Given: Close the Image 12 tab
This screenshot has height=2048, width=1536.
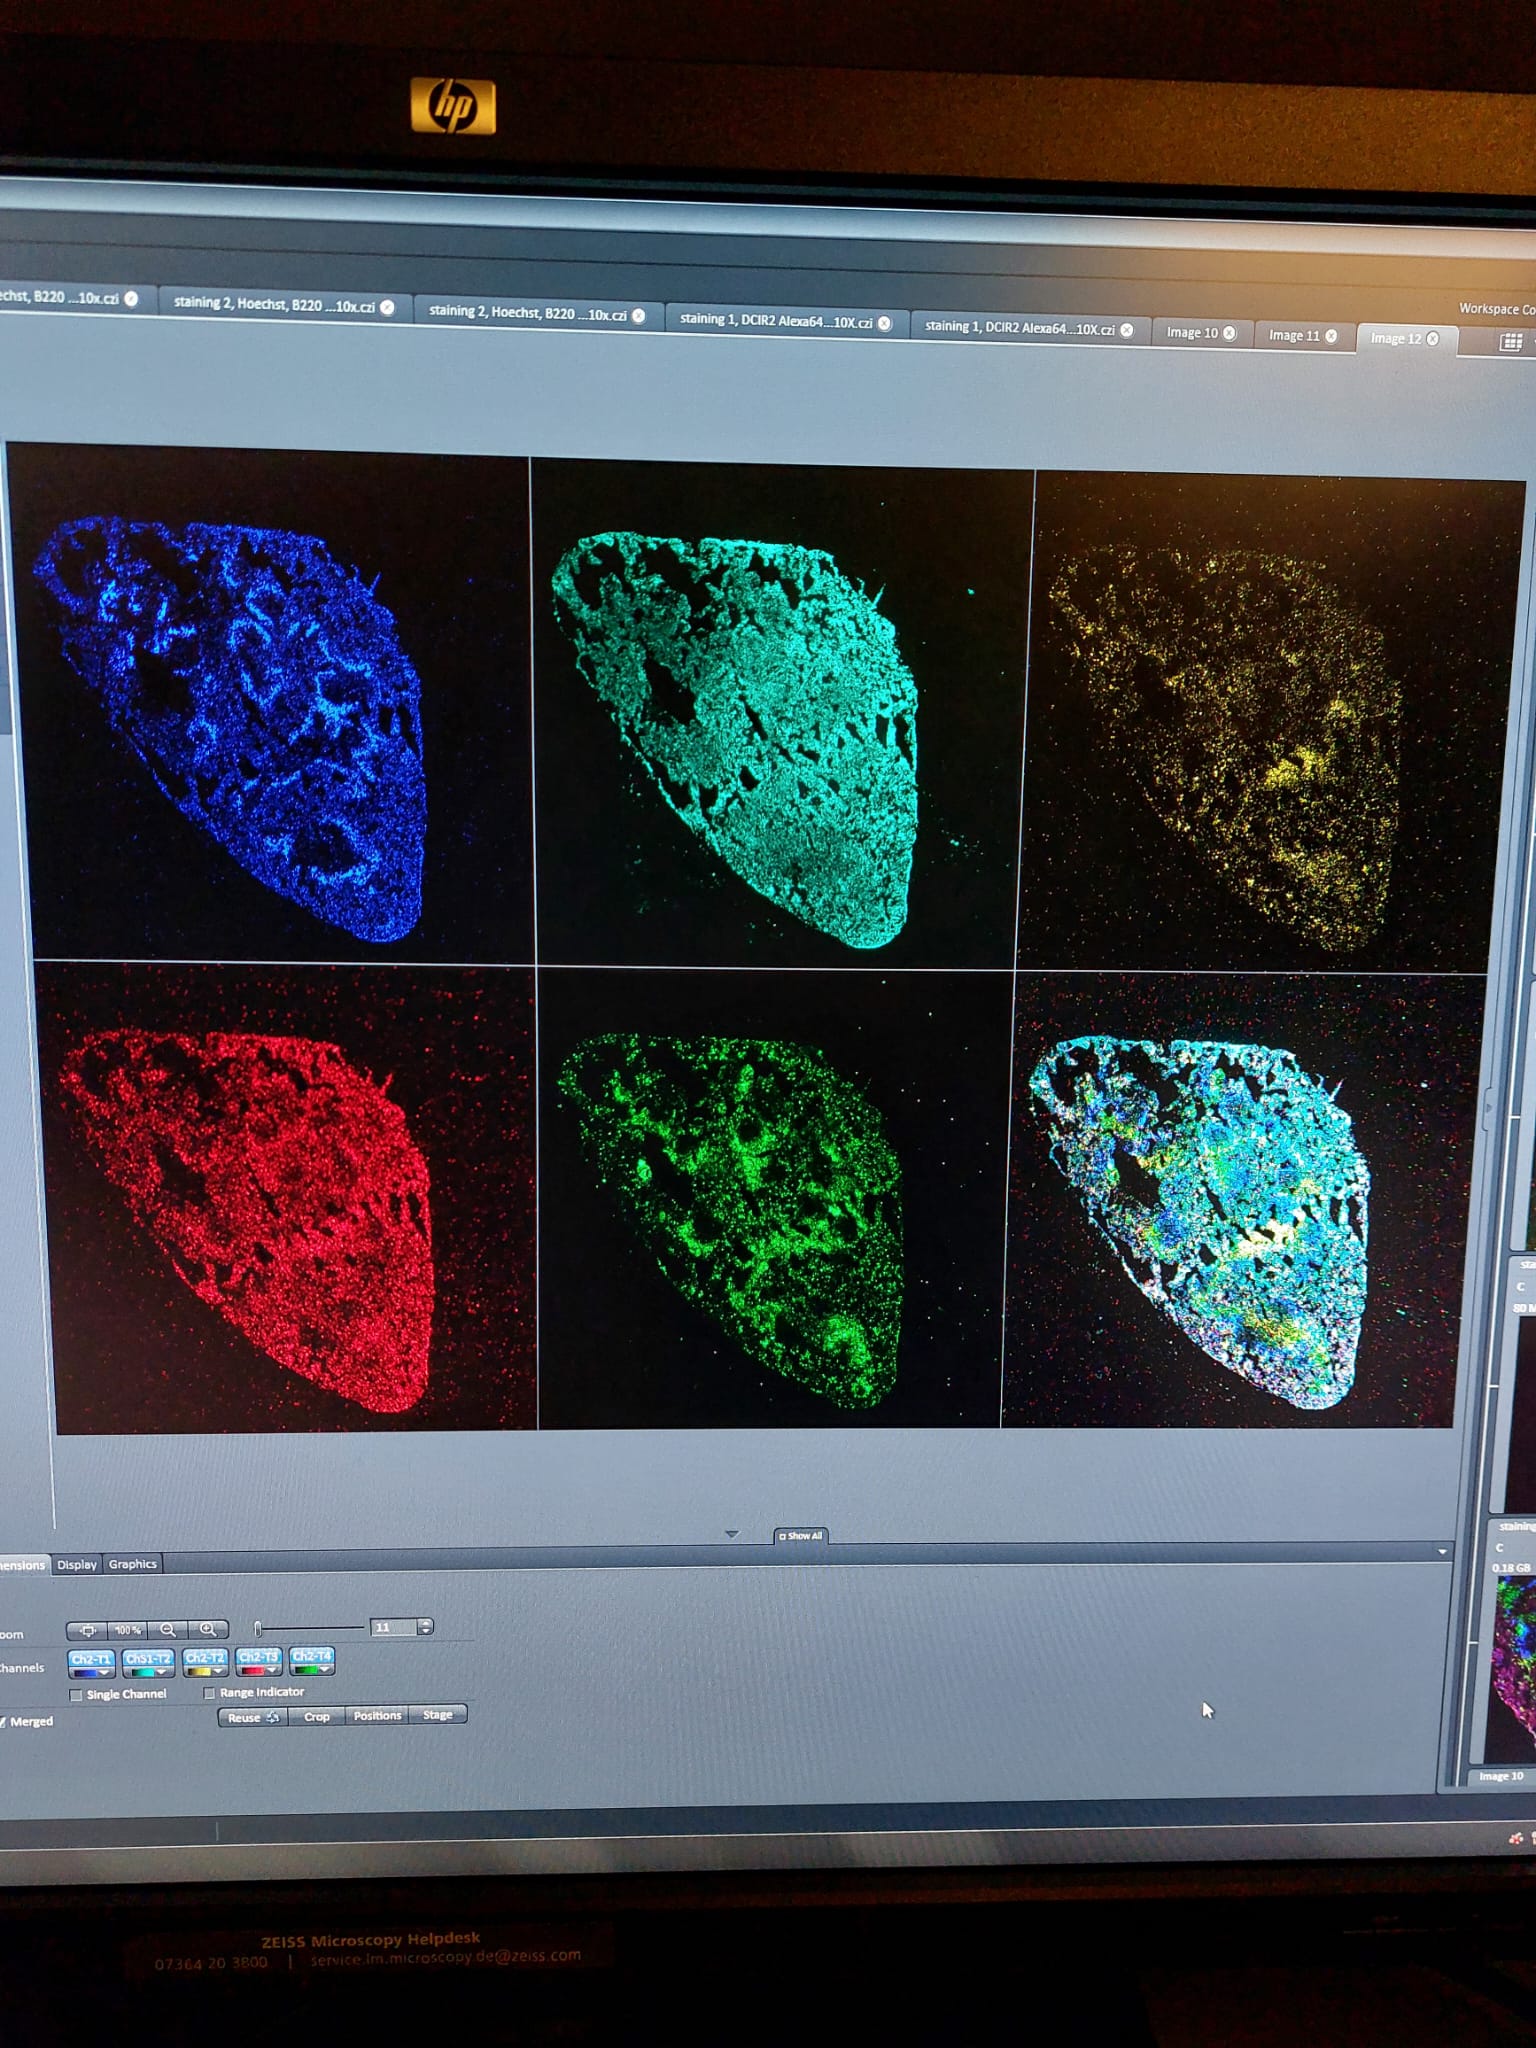Looking at the screenshot, I should (1433, 339).
